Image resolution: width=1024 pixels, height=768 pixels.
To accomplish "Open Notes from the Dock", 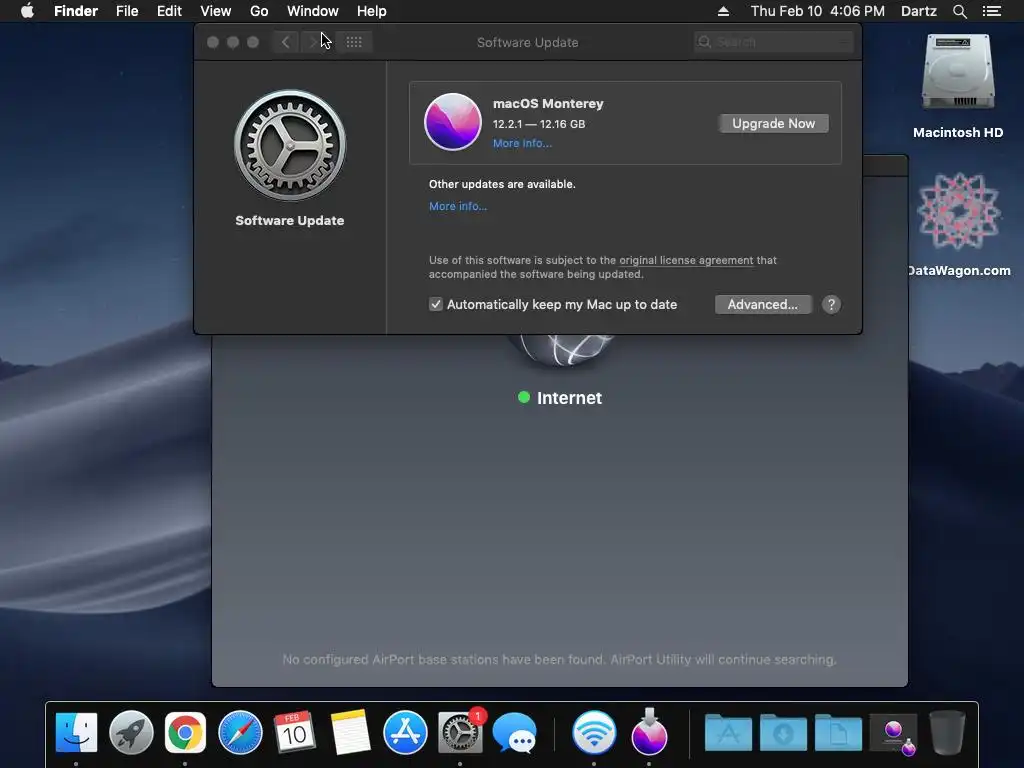I will tap(350, 733).
